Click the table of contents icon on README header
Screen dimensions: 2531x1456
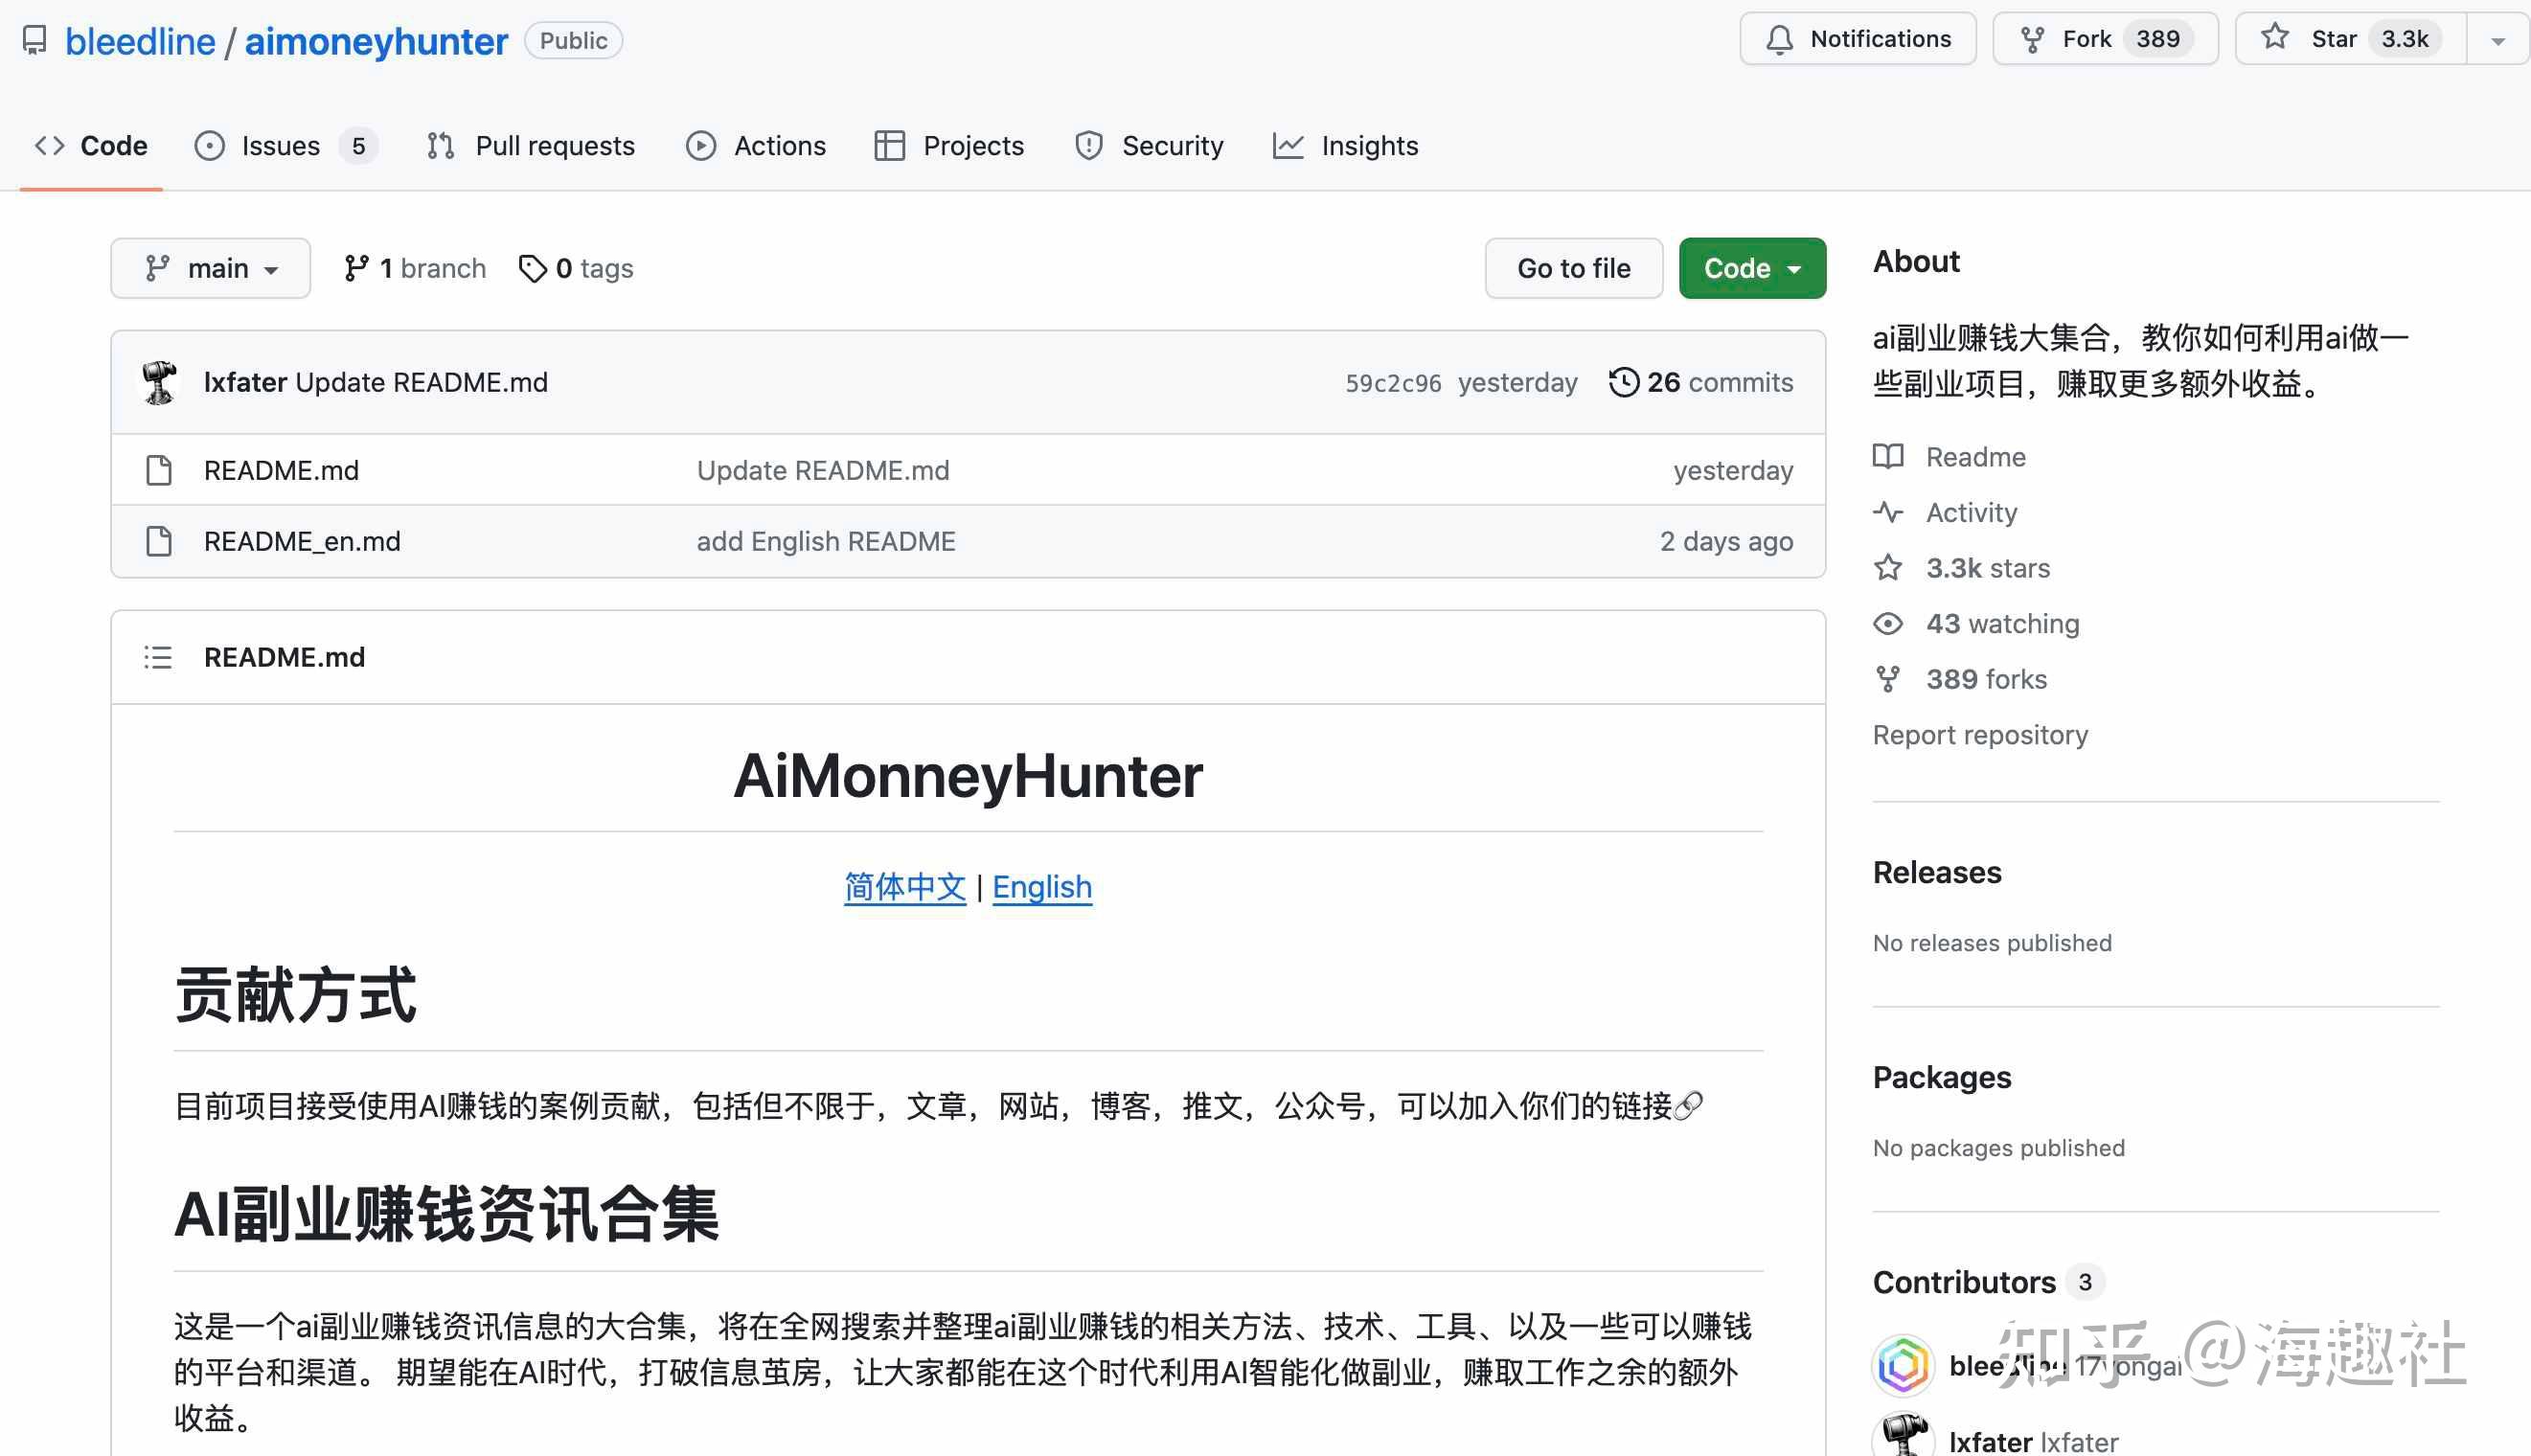pos(158,657)
